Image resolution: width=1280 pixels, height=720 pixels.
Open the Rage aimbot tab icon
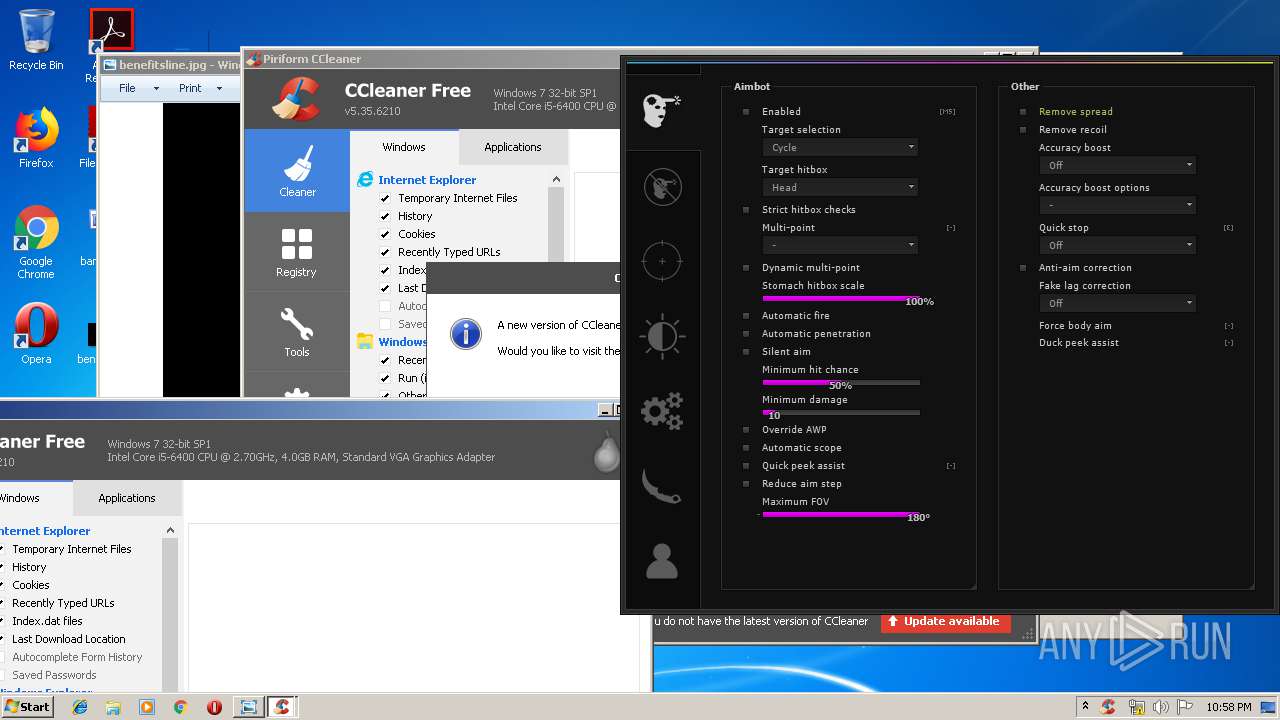(x=661, y=111)
